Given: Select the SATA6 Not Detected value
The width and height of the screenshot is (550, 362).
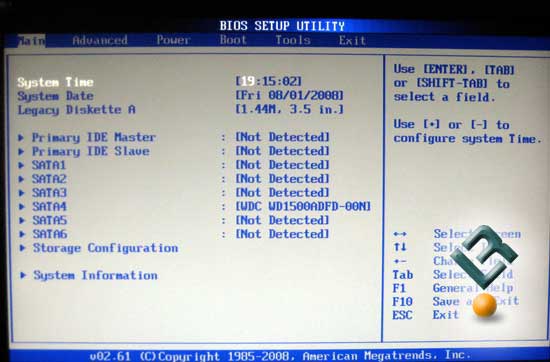Looking at the screenshot, I should (x=282, y=234).
